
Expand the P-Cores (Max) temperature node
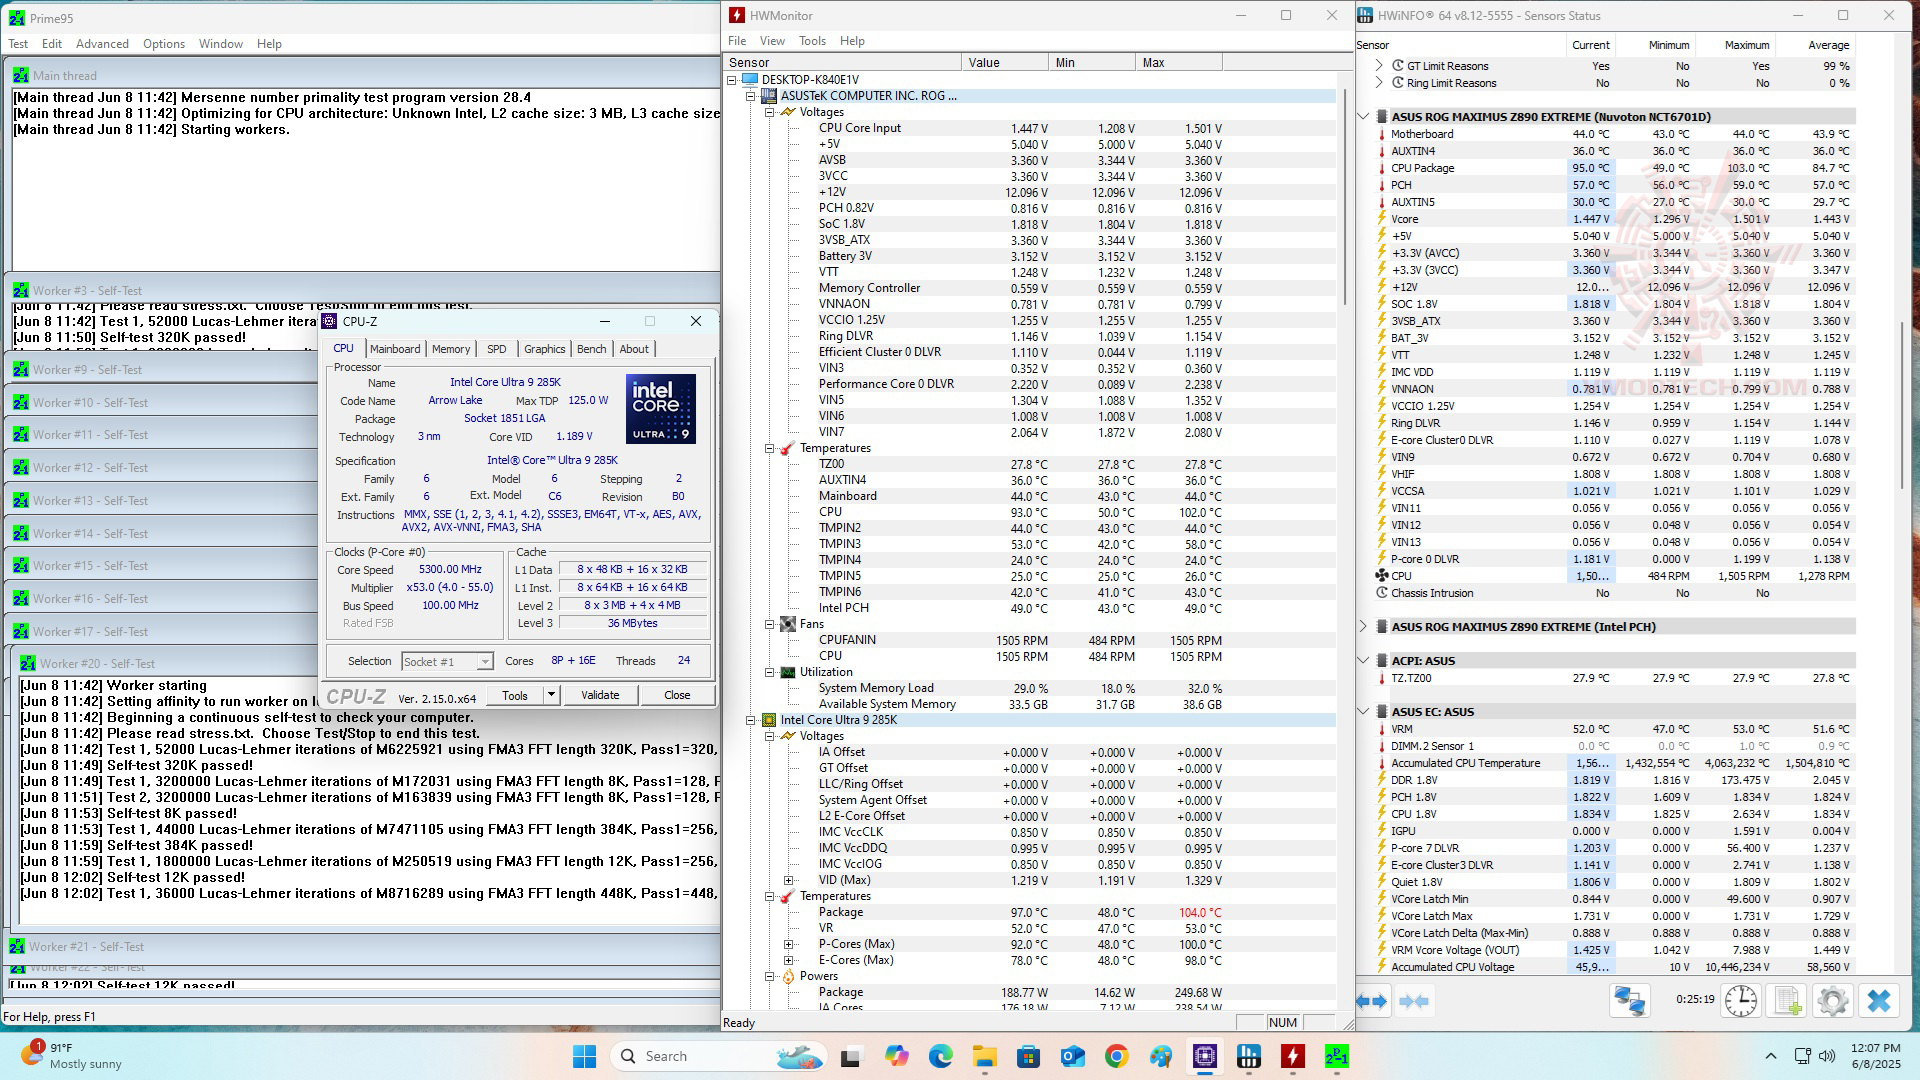click(x=789, y=944)
